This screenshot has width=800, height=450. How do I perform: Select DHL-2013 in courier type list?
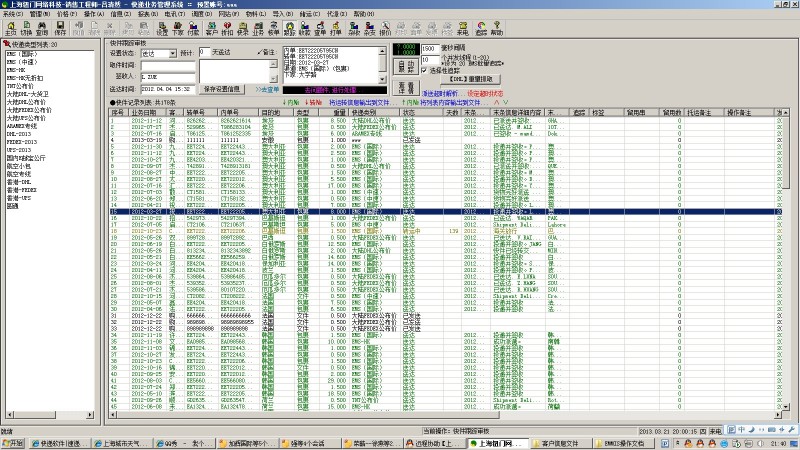(19, 134)
